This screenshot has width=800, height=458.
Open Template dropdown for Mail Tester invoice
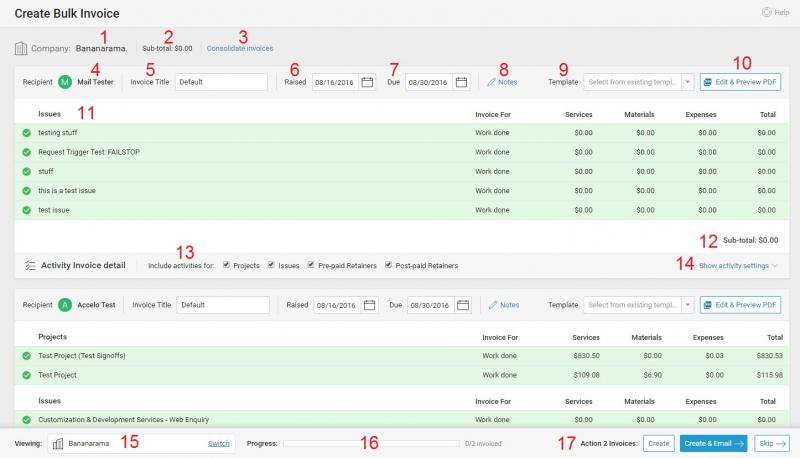687,82
